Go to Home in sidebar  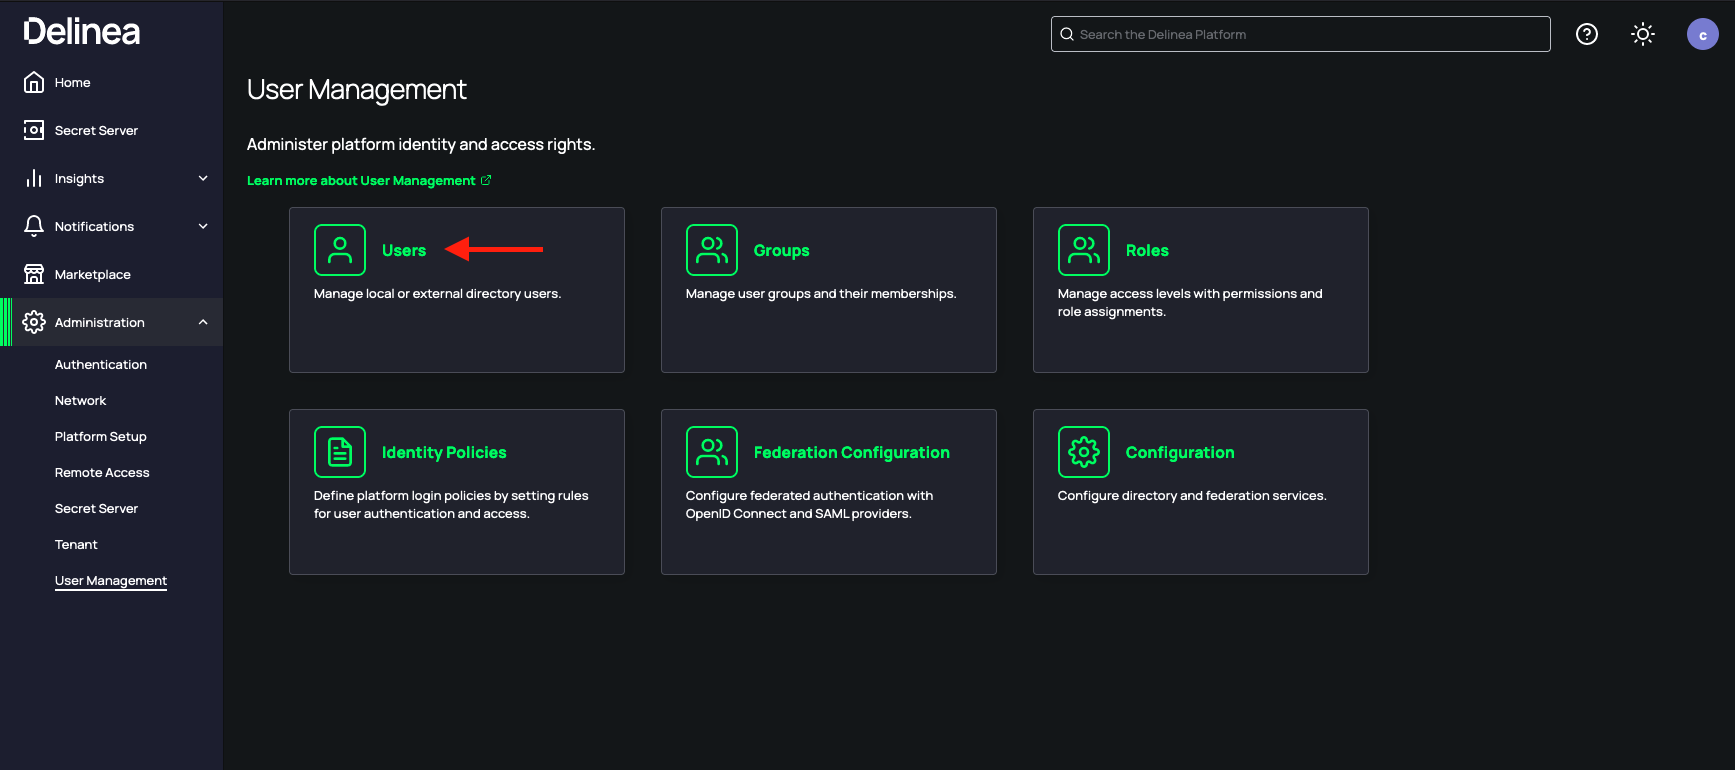72,83
